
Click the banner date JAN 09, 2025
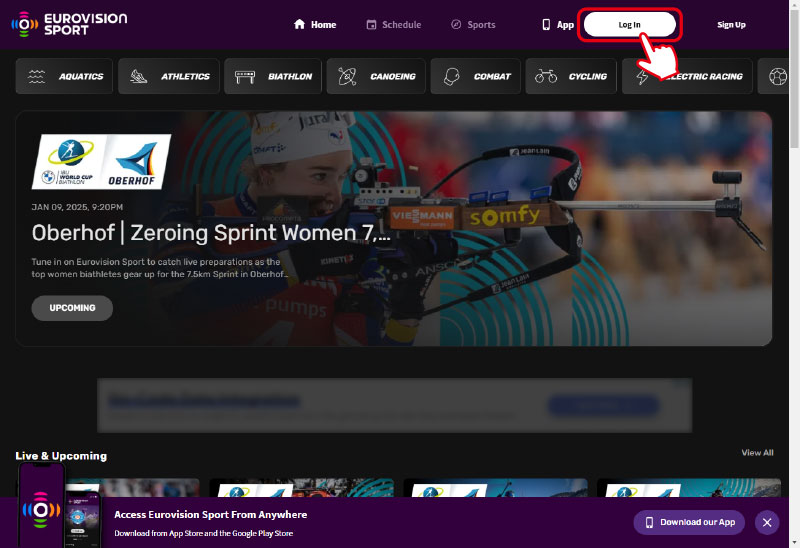tap(77, 207)
